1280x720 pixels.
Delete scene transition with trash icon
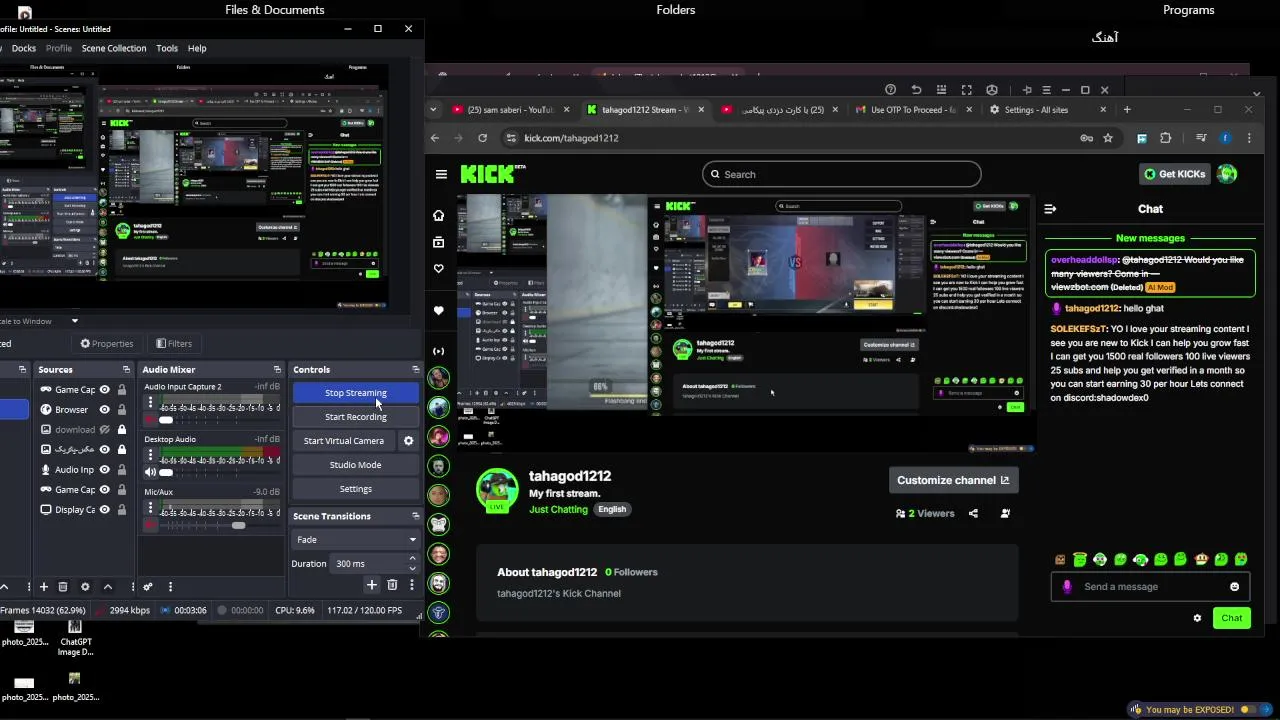pyautogui.click(x=392, y=585)
